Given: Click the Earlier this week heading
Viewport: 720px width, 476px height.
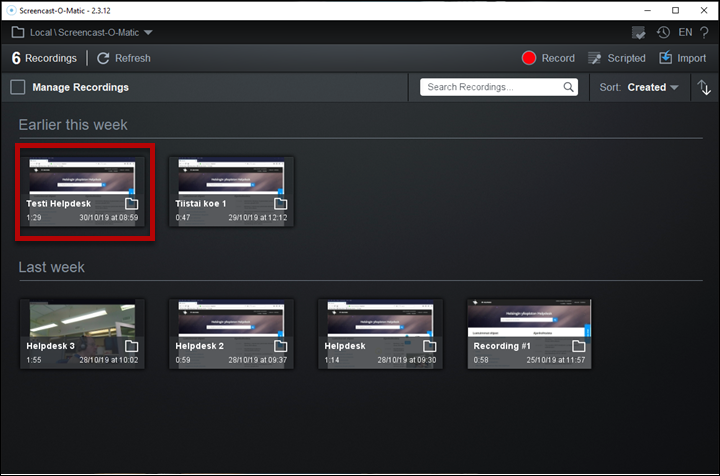Looking at the screenshot, I should click(x=73, y=125).
